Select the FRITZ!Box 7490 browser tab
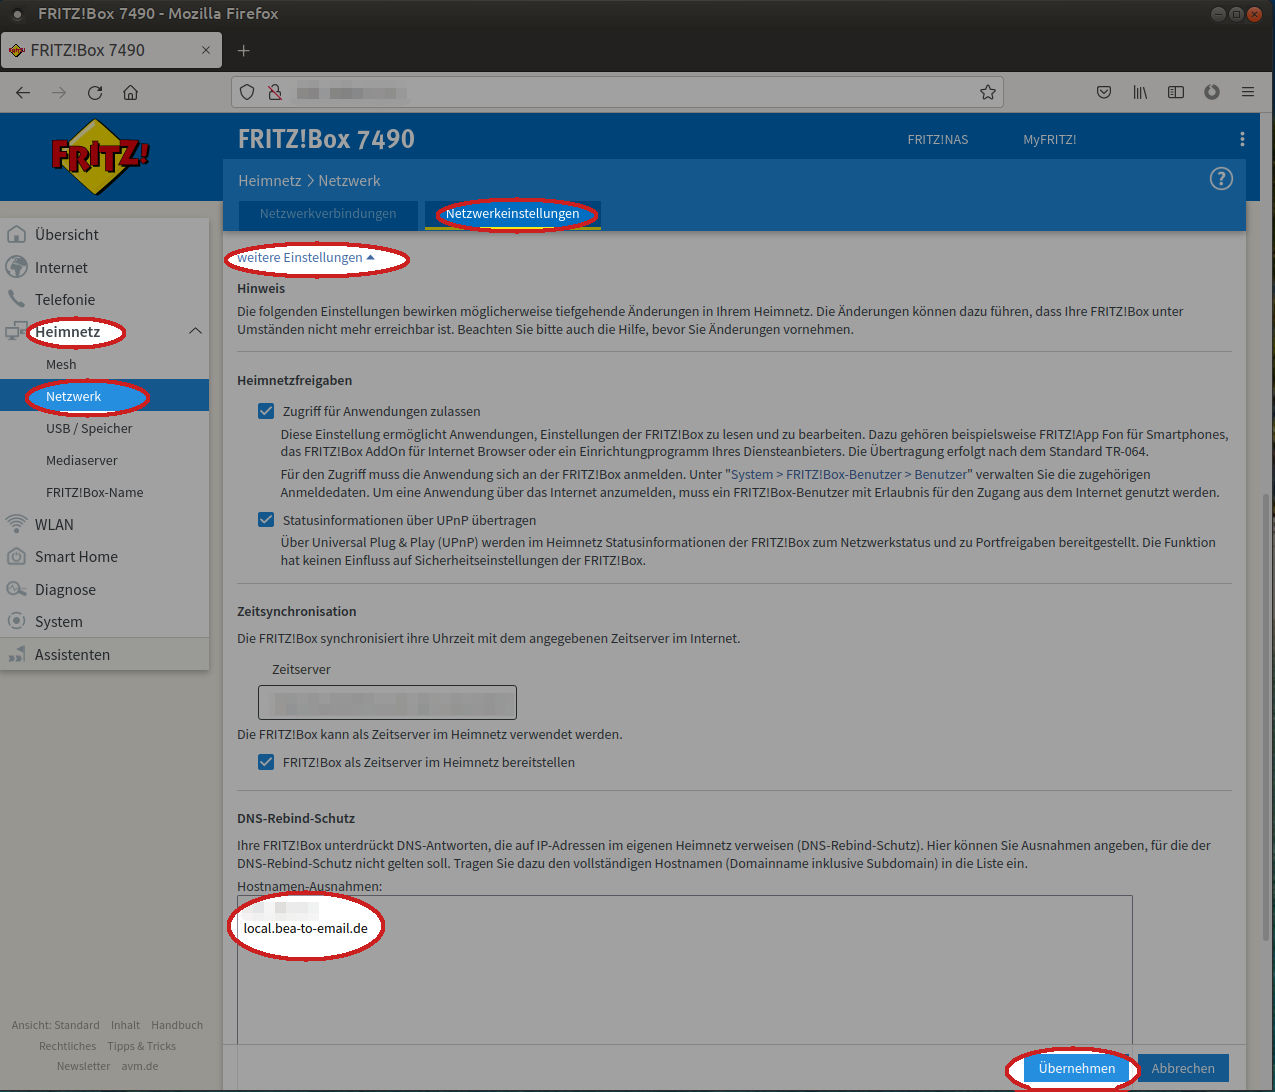 coord(110,50)
